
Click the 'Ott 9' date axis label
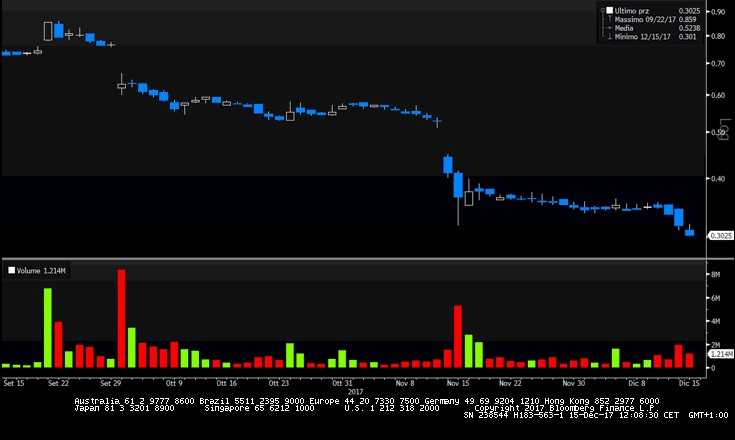tap(174, 383)
